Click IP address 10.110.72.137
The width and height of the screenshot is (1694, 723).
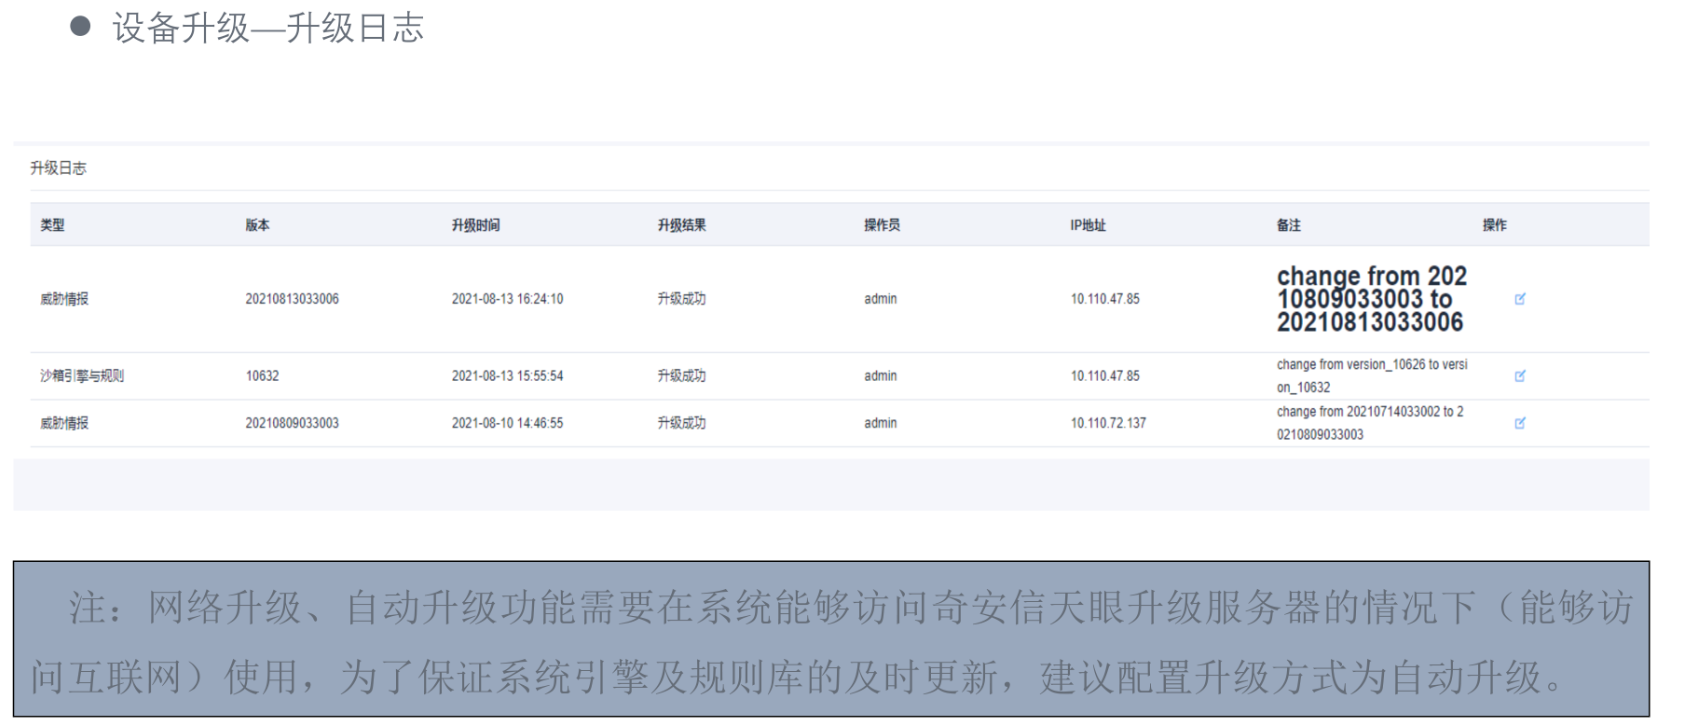(x=1108, y=423)
